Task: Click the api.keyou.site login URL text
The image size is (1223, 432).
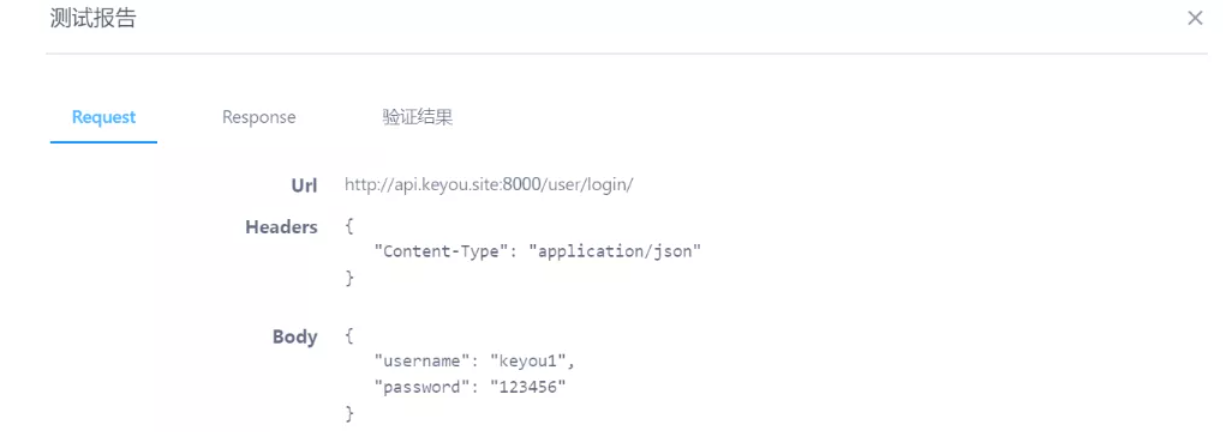Action: tap(489, 185)
